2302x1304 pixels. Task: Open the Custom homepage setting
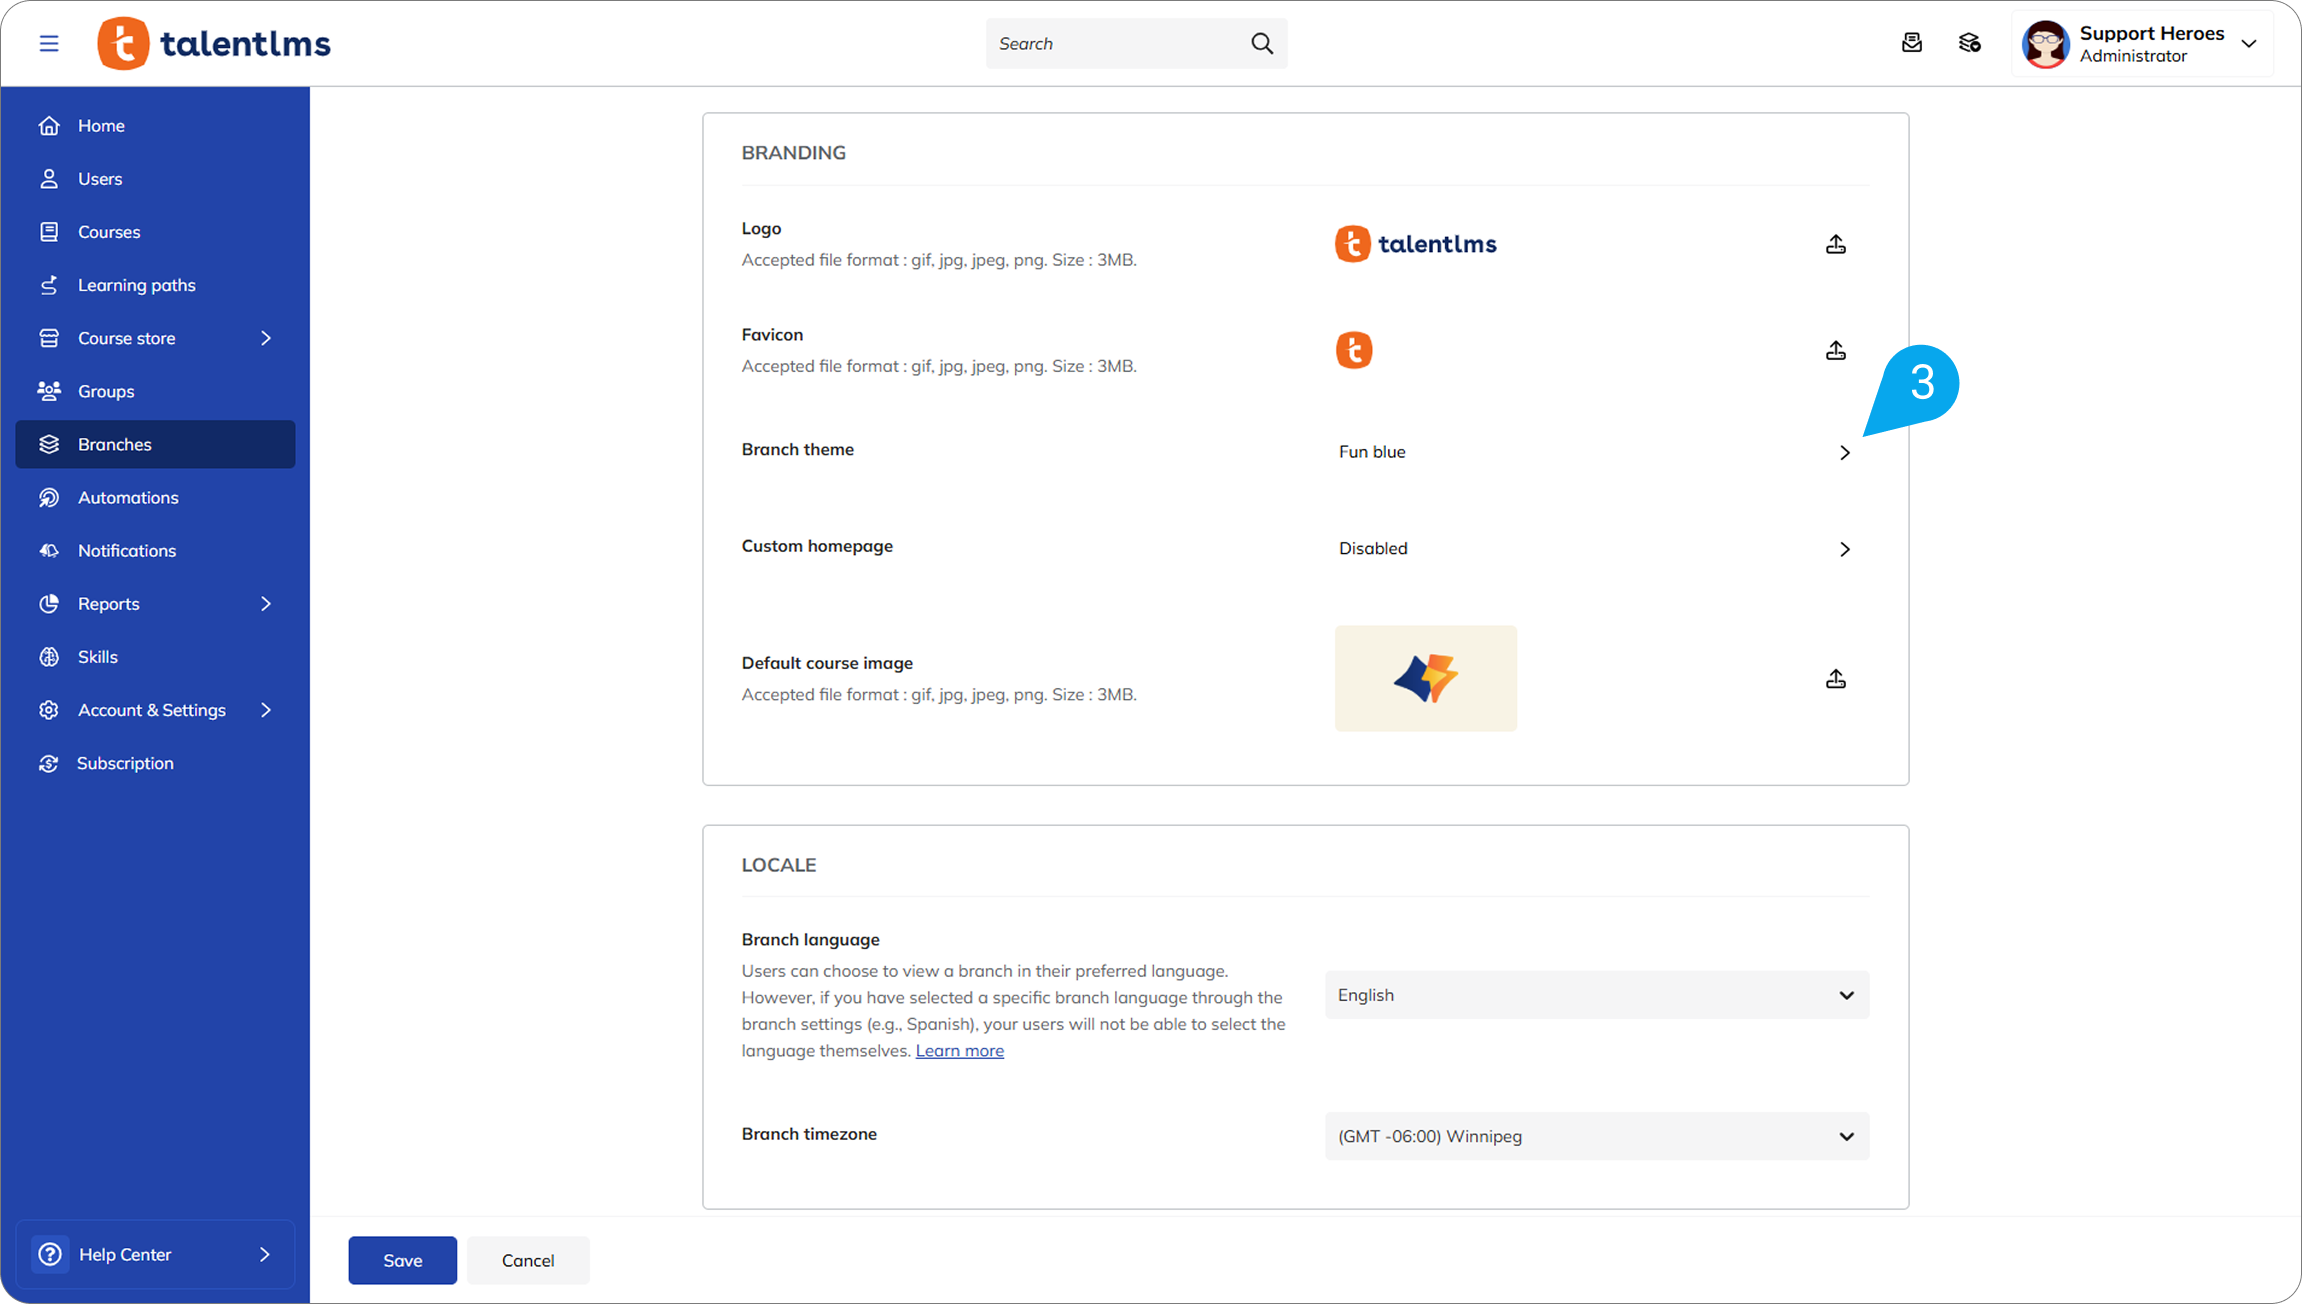pyautogui.click(x=1844, y=549)
